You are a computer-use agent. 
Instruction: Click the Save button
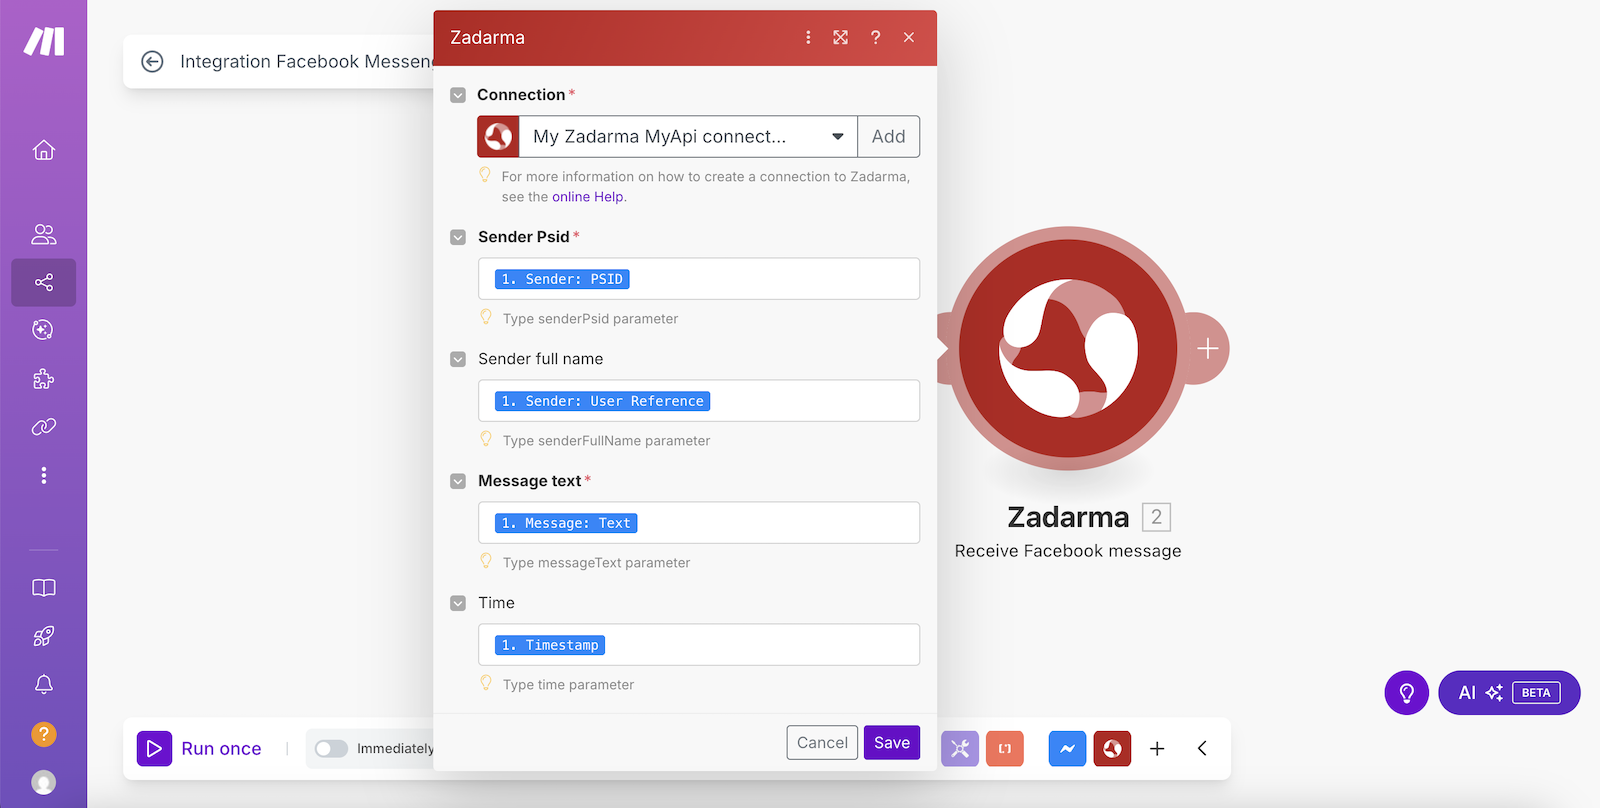pos(891,742)
